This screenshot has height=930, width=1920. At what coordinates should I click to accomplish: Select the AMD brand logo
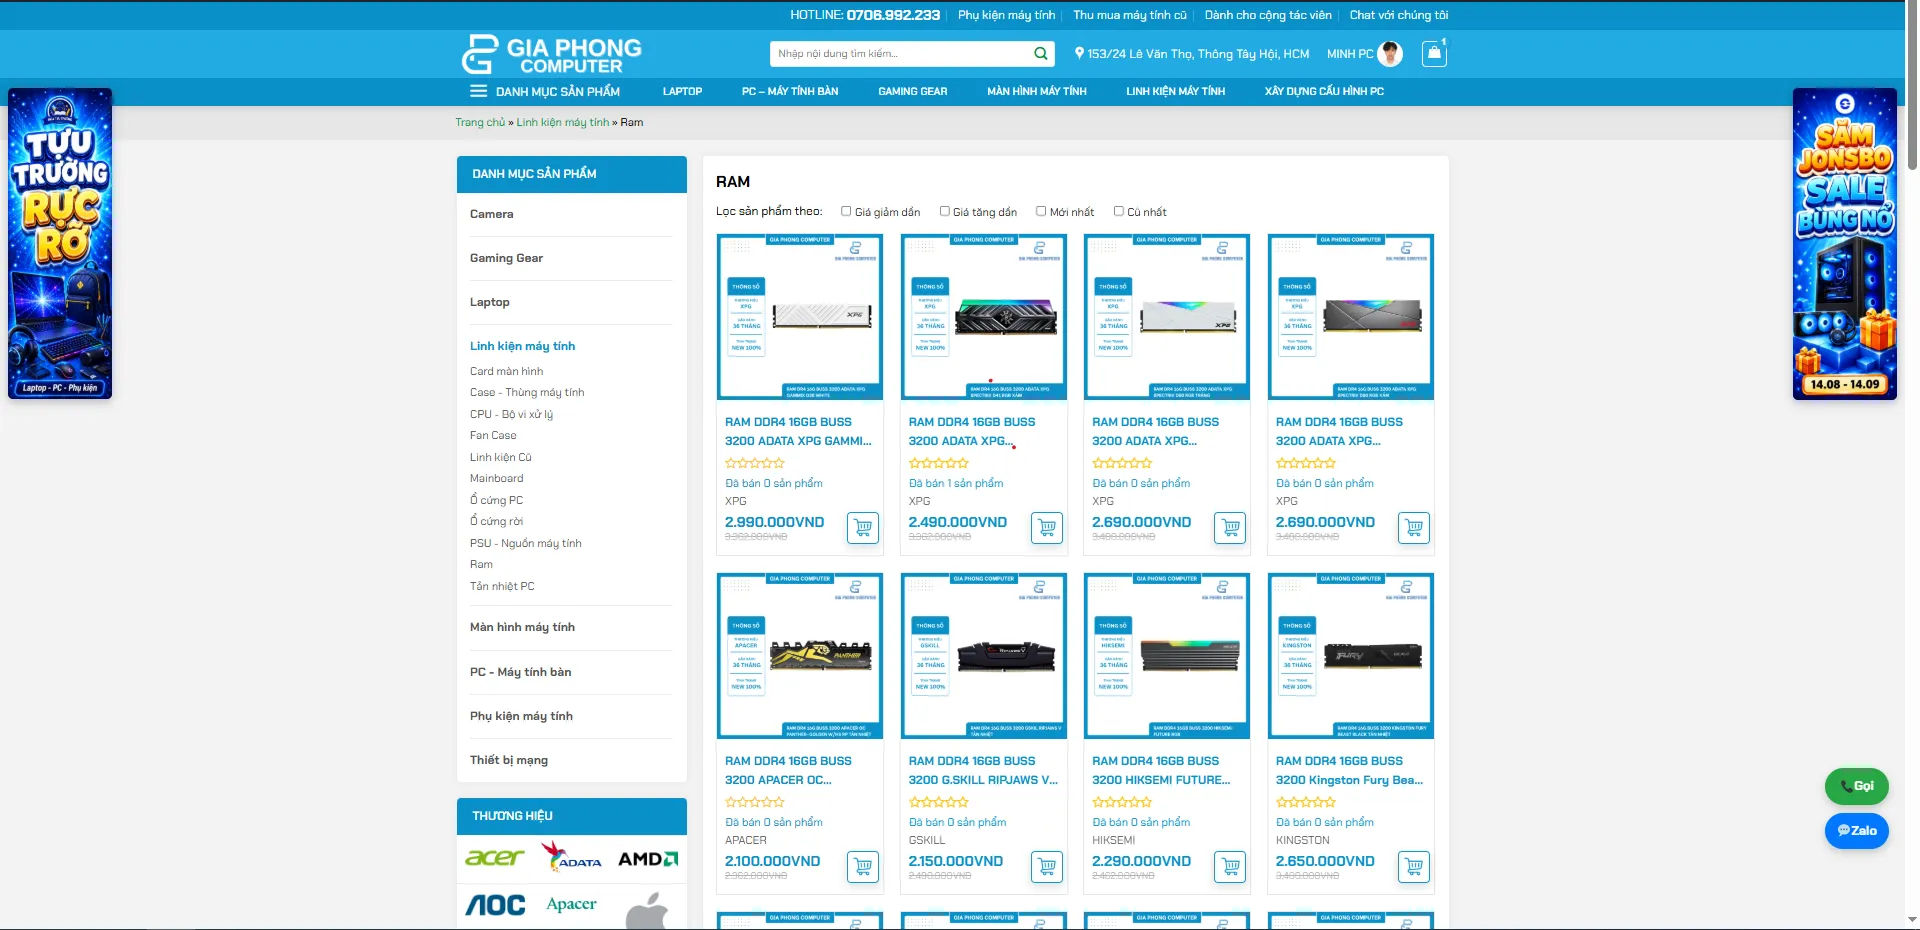coord(648,859)
